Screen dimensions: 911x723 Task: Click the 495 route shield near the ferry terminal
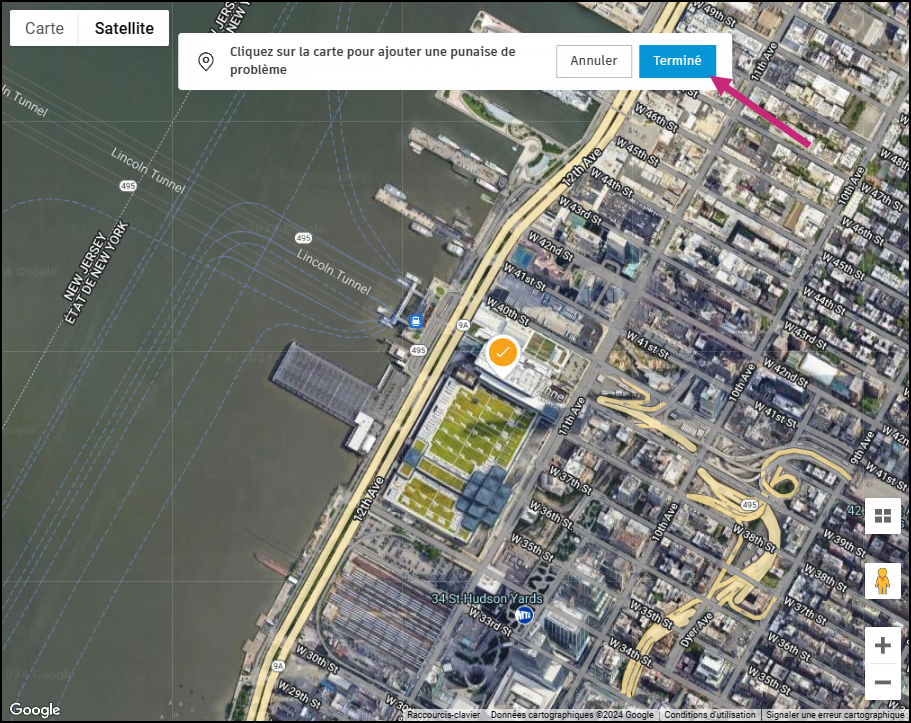tap(418, 350)
